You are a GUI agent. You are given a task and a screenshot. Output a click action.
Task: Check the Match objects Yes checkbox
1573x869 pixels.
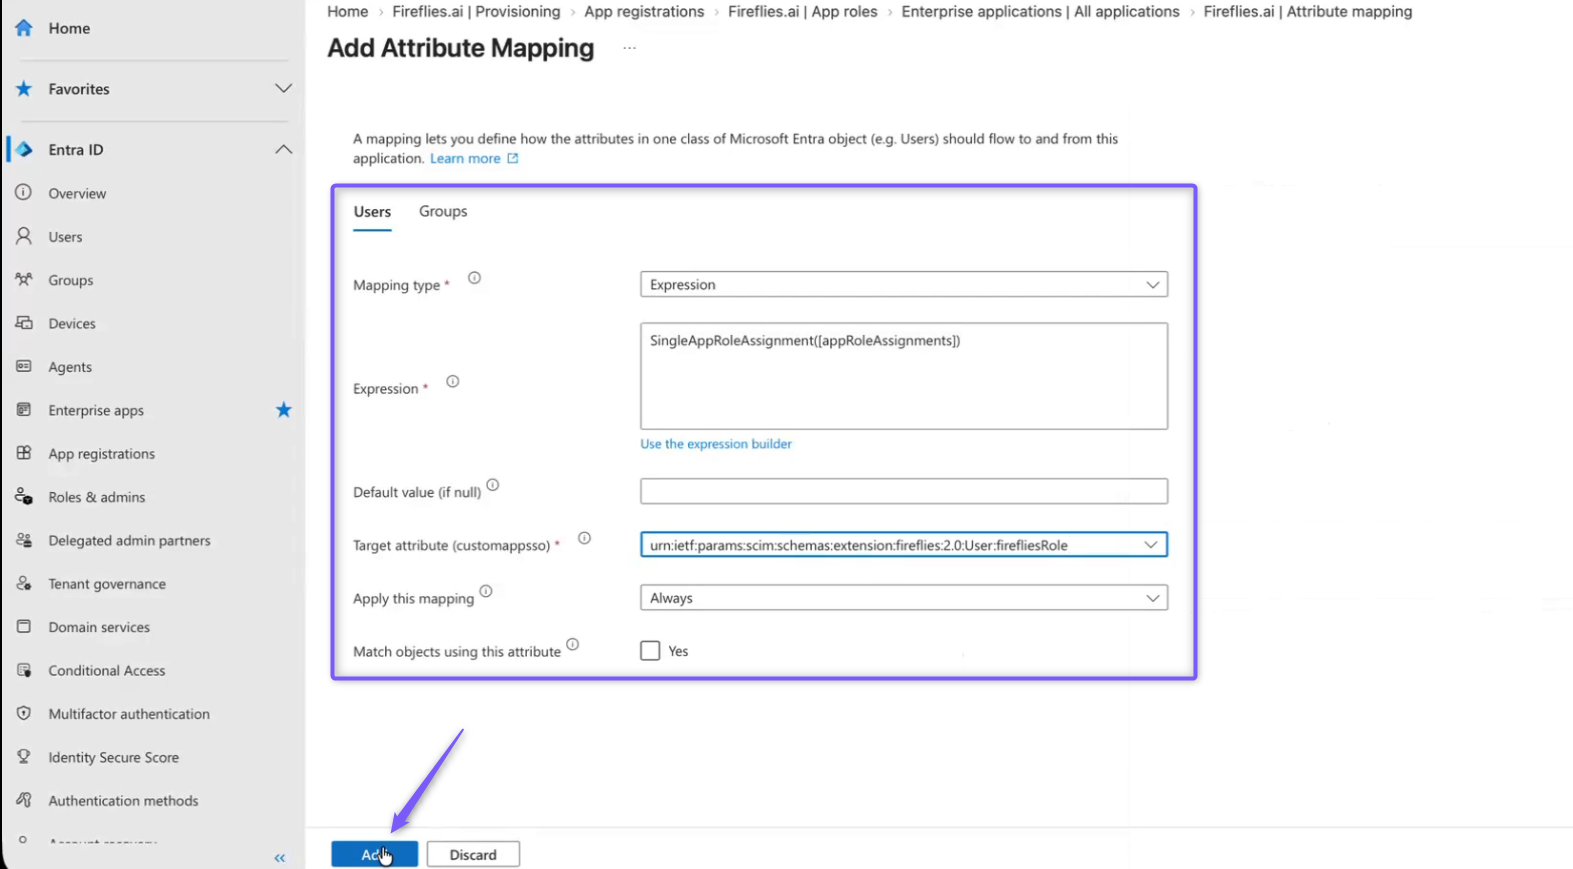(x=650, y=651)
